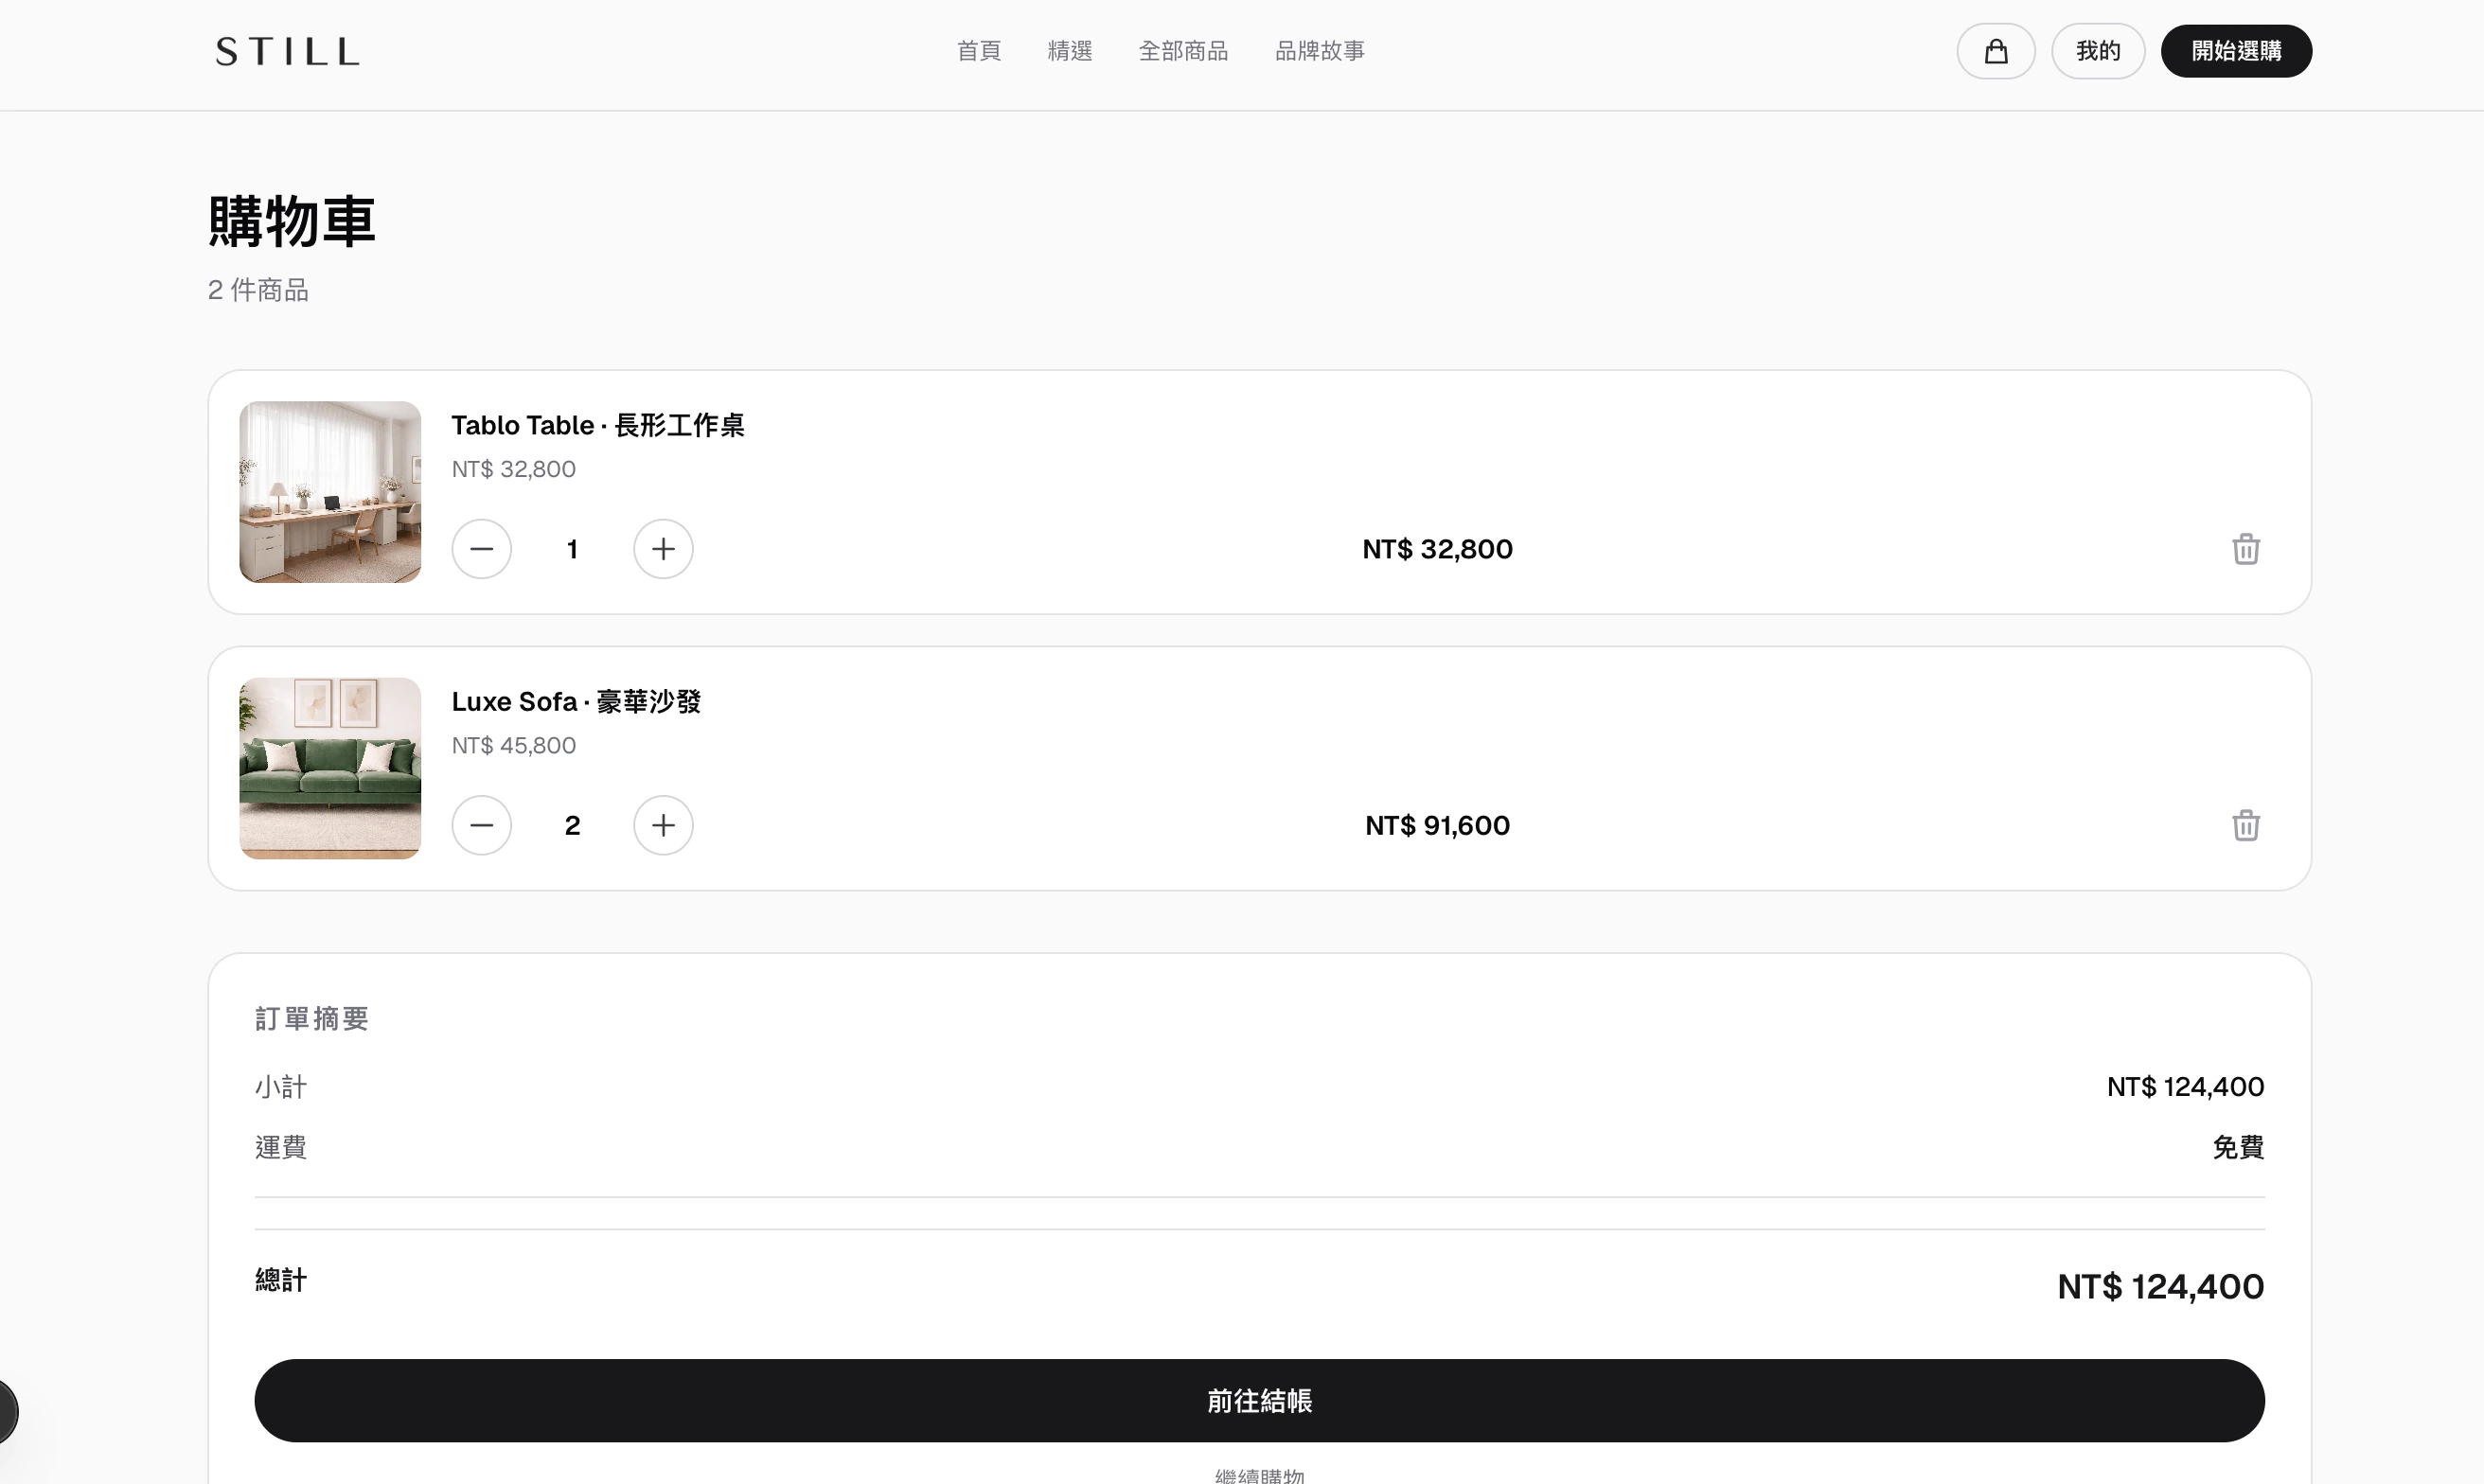Add one more Luxe Sofa with plus
The height and width of the screenshot is (1484, 2484).
[x=663, y=825]
